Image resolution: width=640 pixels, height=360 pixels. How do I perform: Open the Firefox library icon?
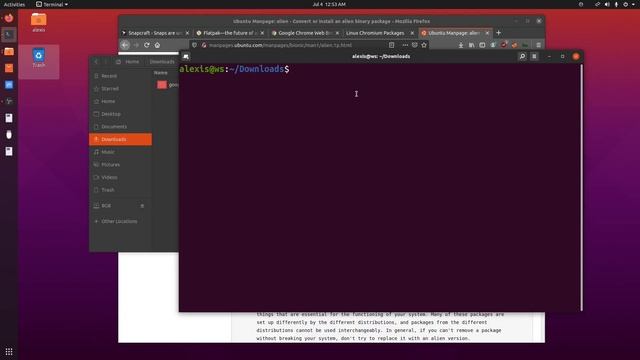[471, 45]
